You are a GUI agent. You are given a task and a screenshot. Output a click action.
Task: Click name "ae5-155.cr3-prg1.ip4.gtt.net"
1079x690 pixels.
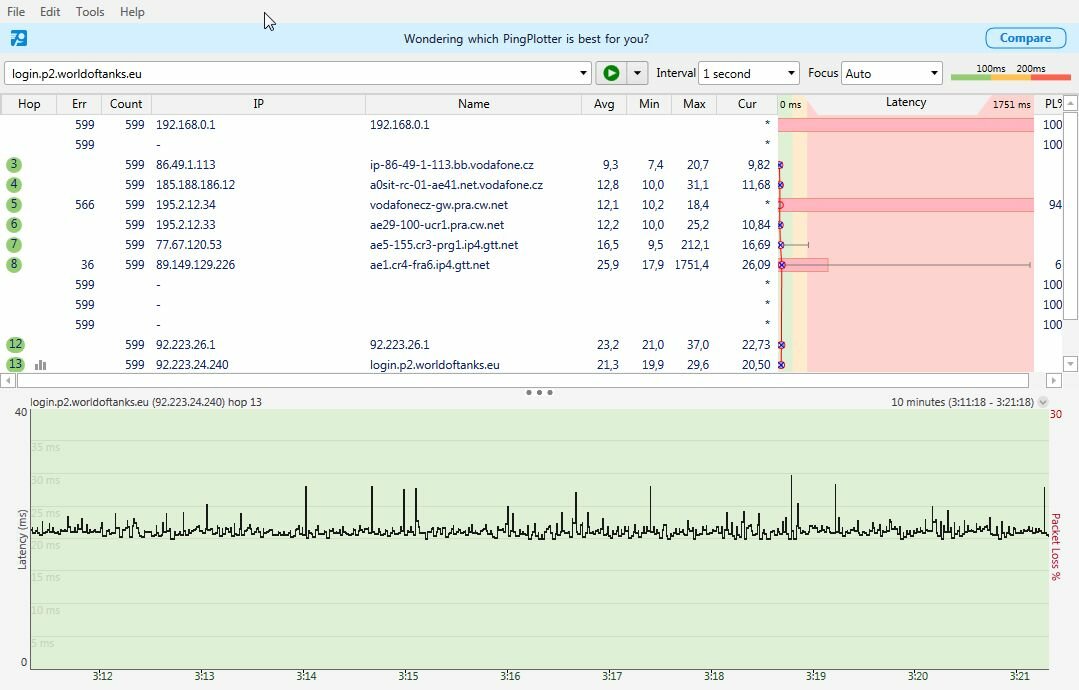(x=444, y=244)
